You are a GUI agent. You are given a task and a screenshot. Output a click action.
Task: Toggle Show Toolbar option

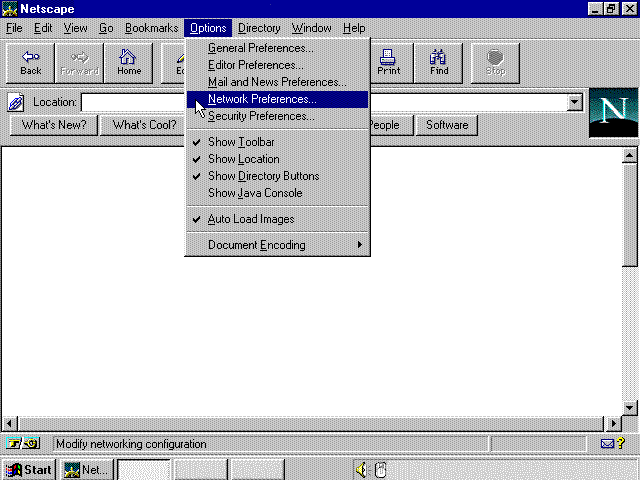278,142
